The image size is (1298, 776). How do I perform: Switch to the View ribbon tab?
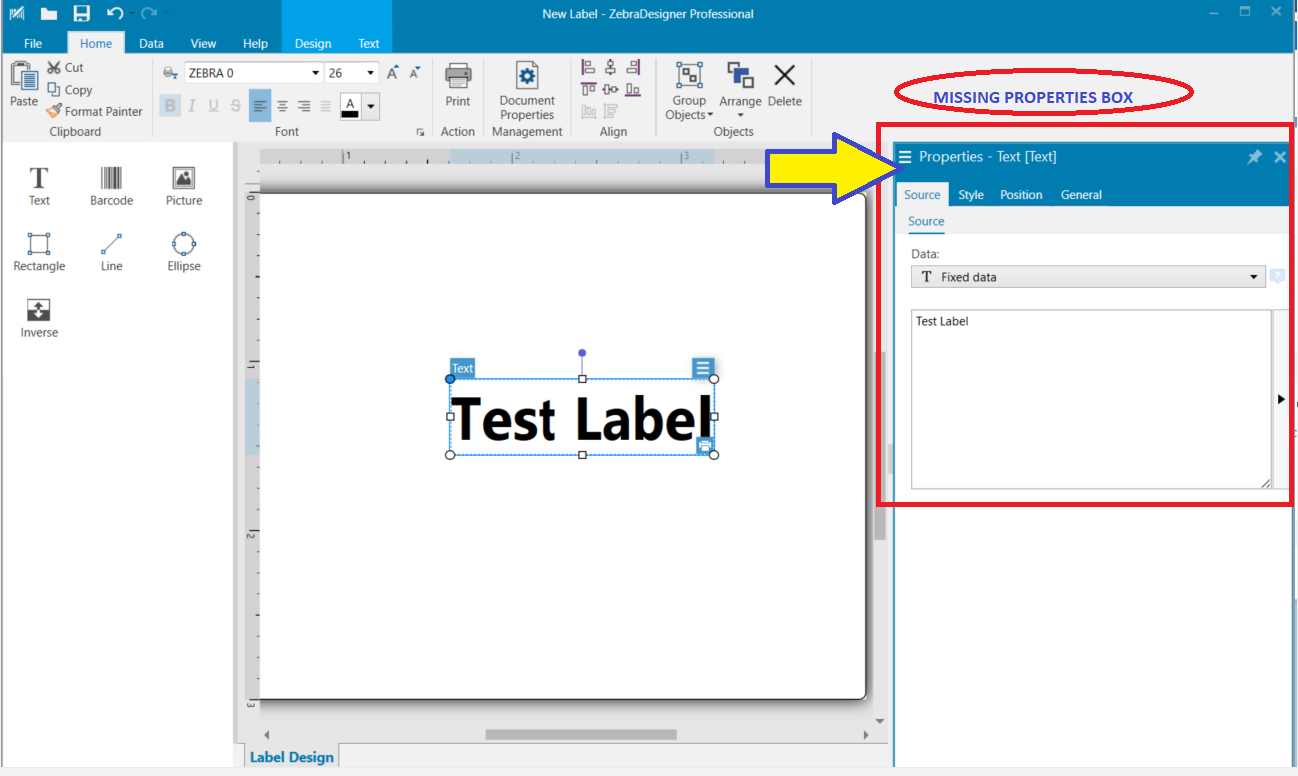pyautogui.click(x=203, y=43)
